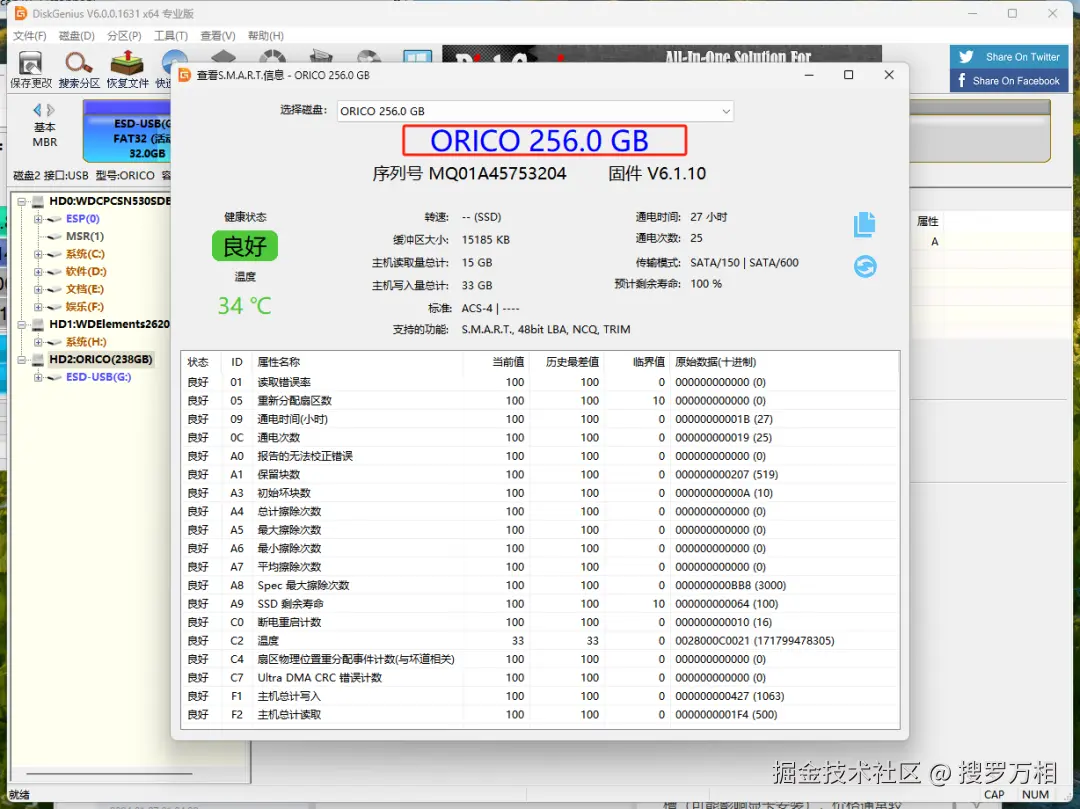Click the ESD-USB FAT32 32.0GB partition block
The height and width of the screenshot is (809, 1080).
click(127, 131)
